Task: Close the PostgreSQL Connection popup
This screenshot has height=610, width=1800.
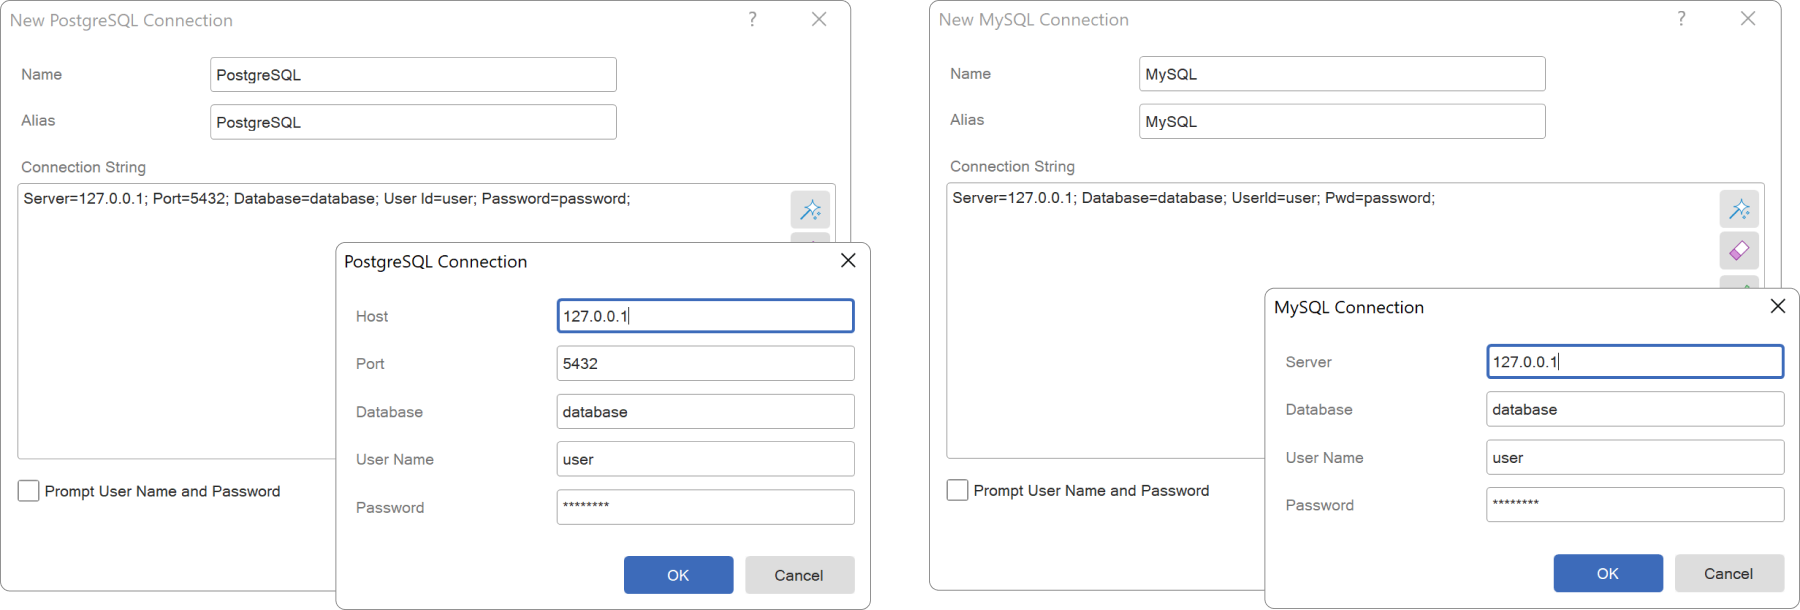Action: pyautogui.click(x=848, y=261)
